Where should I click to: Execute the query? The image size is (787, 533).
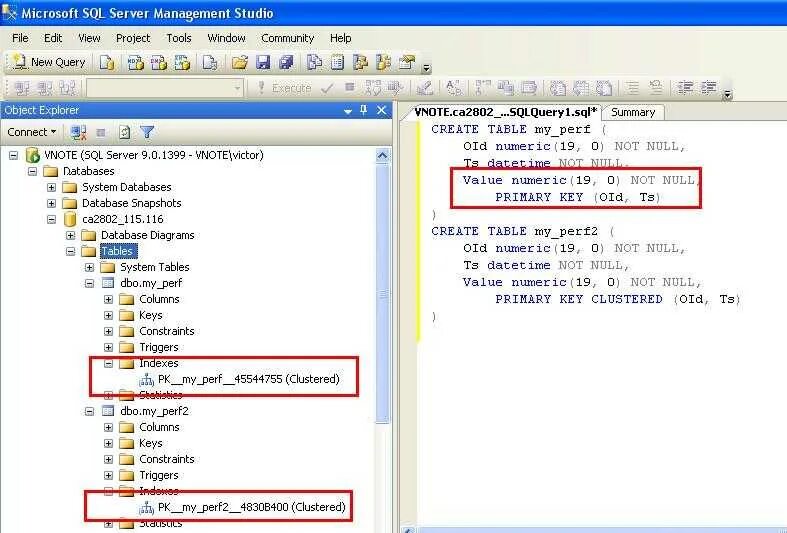(x=285, y=88)
